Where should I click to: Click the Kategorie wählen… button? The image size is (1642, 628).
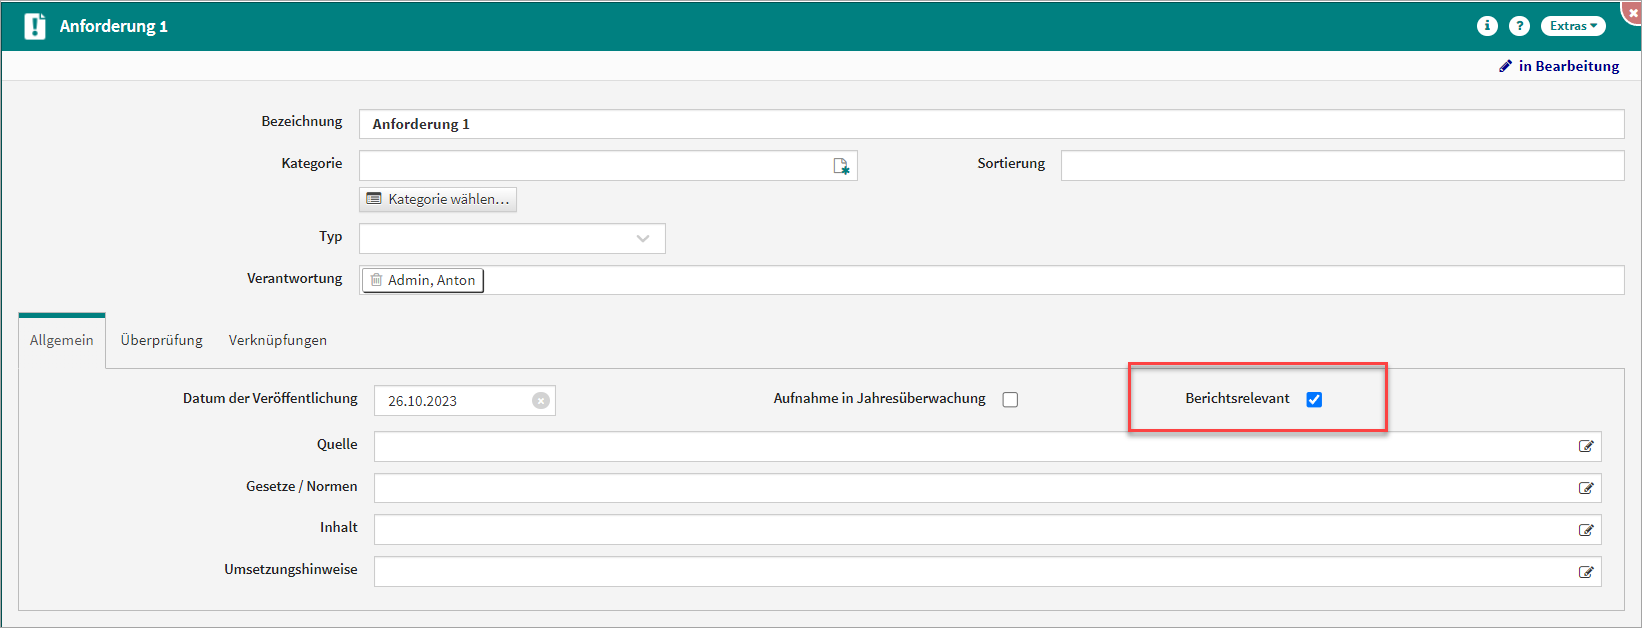438,199
